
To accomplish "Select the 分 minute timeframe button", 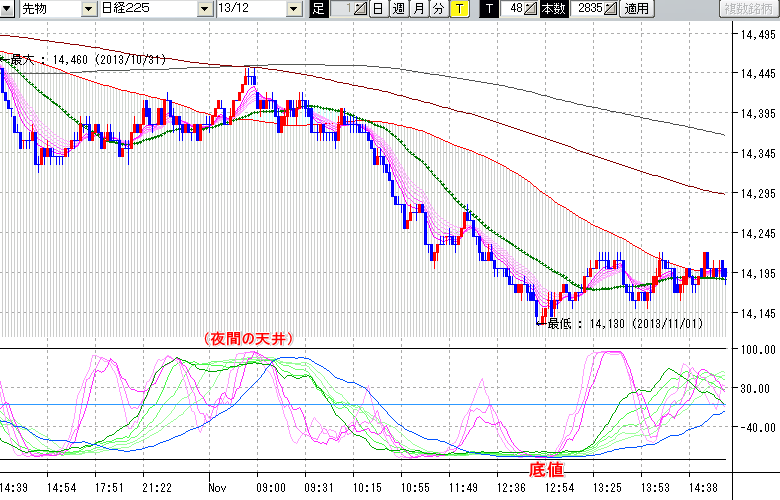I will (438, 9).
